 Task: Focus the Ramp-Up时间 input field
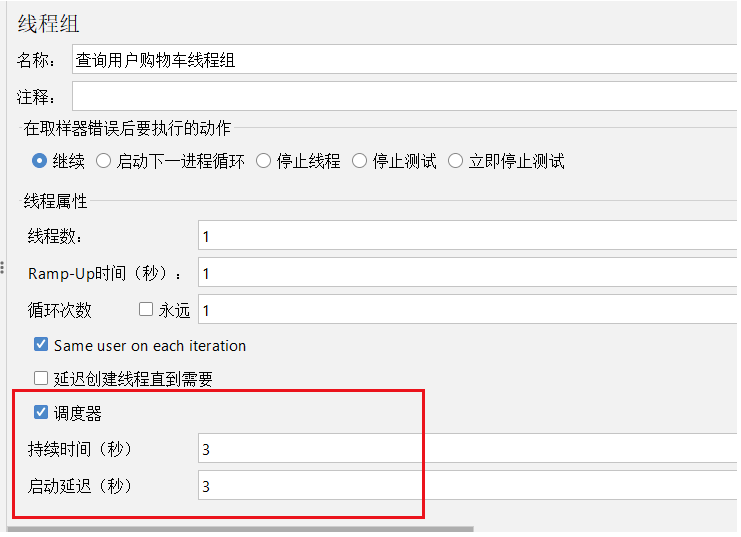click(469, 272)
